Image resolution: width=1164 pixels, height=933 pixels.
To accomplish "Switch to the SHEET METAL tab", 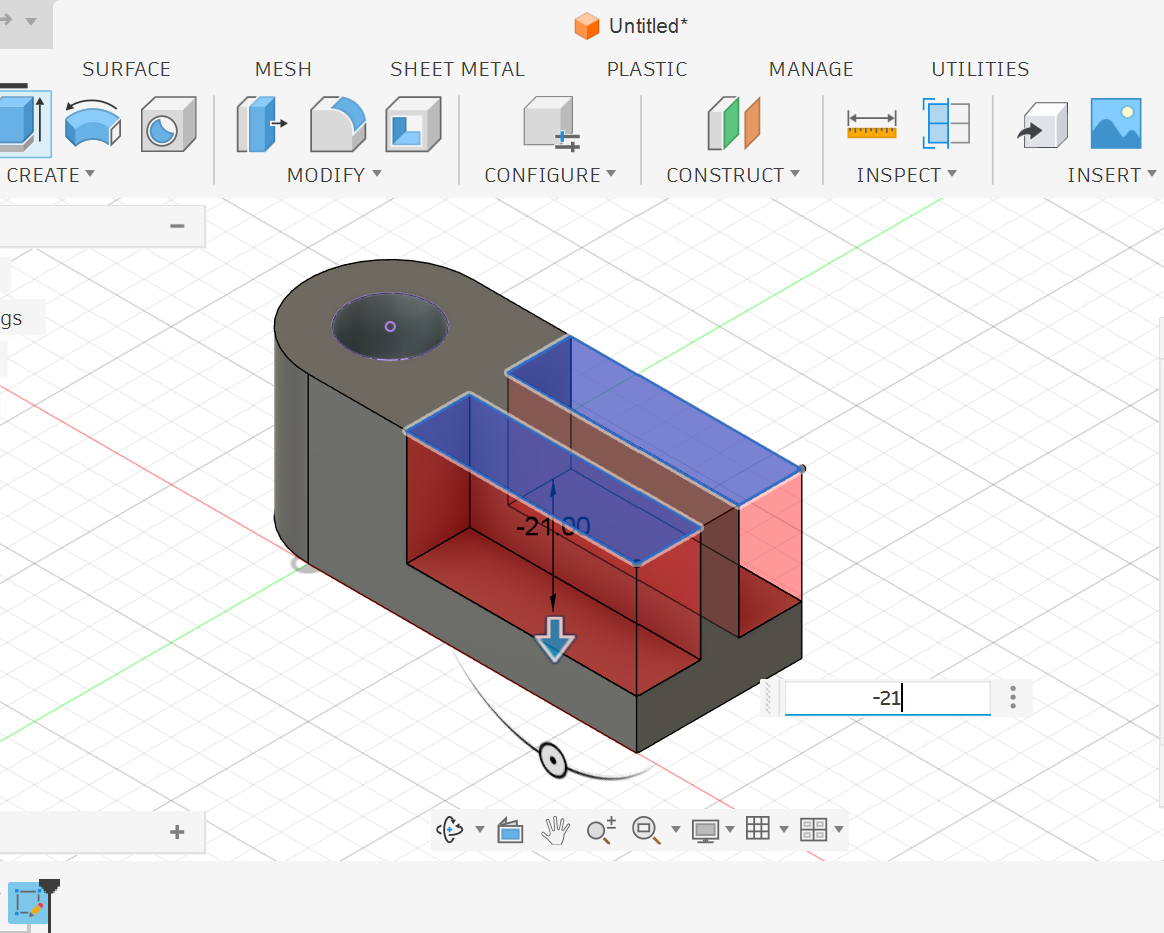I will point(457,69).
